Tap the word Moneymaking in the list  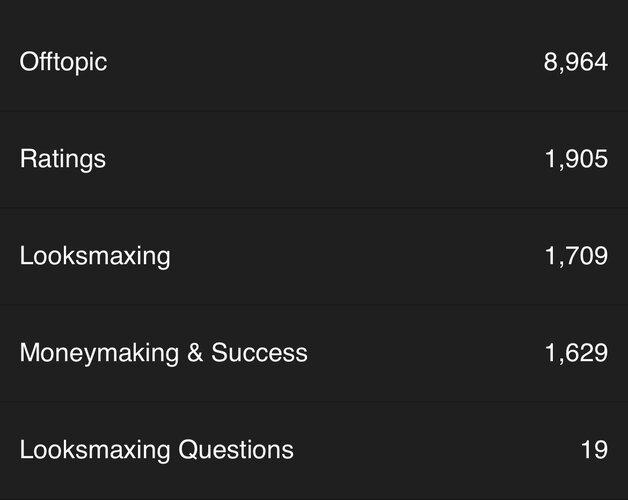tap(99, 353)
